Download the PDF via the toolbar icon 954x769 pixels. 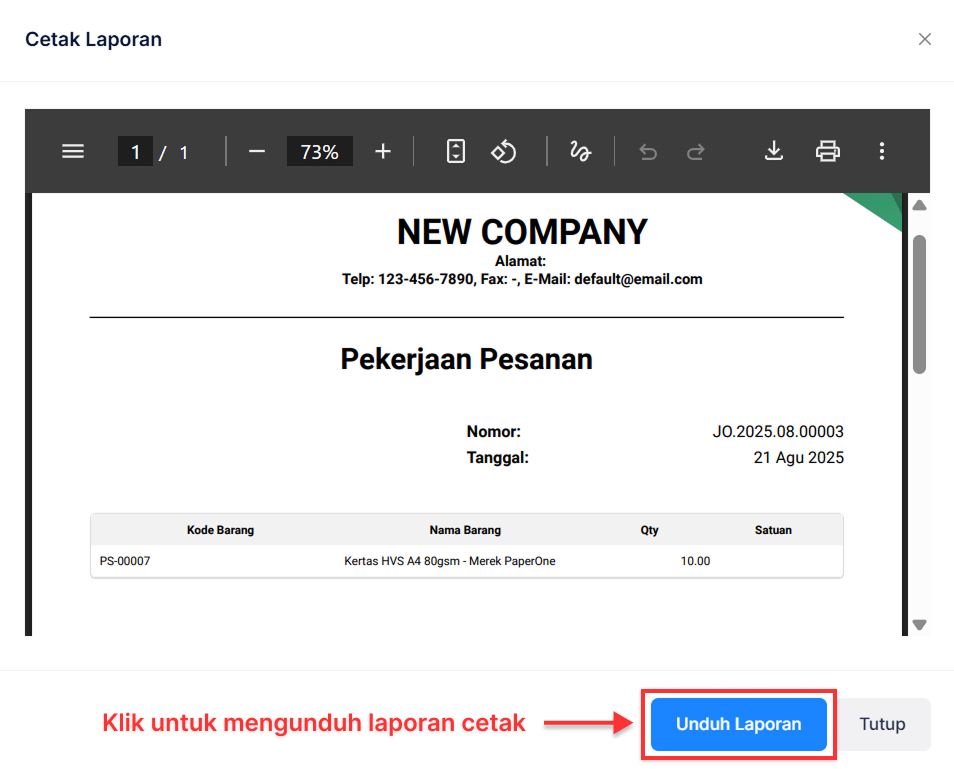pyautogui.click(x=773, y=151)
